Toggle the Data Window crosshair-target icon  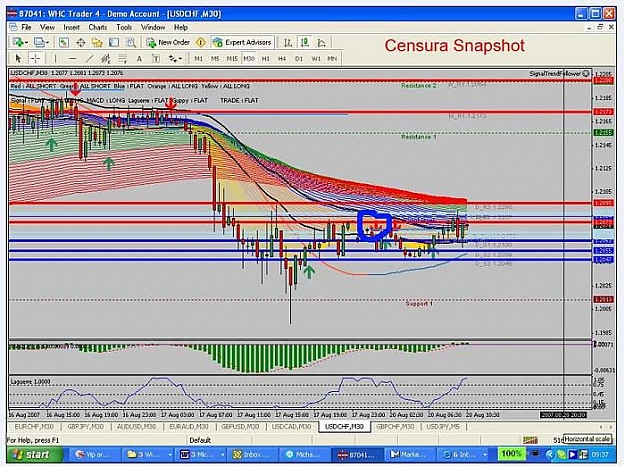click(x=81, y=42)
